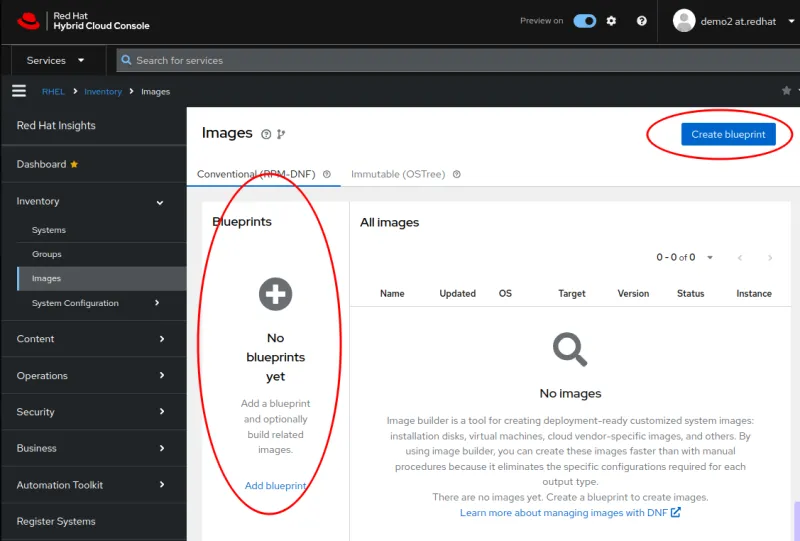Open Systems under Inventory in sidebar
This screenshot has height=541, width=800.
[x=49, y=230]
